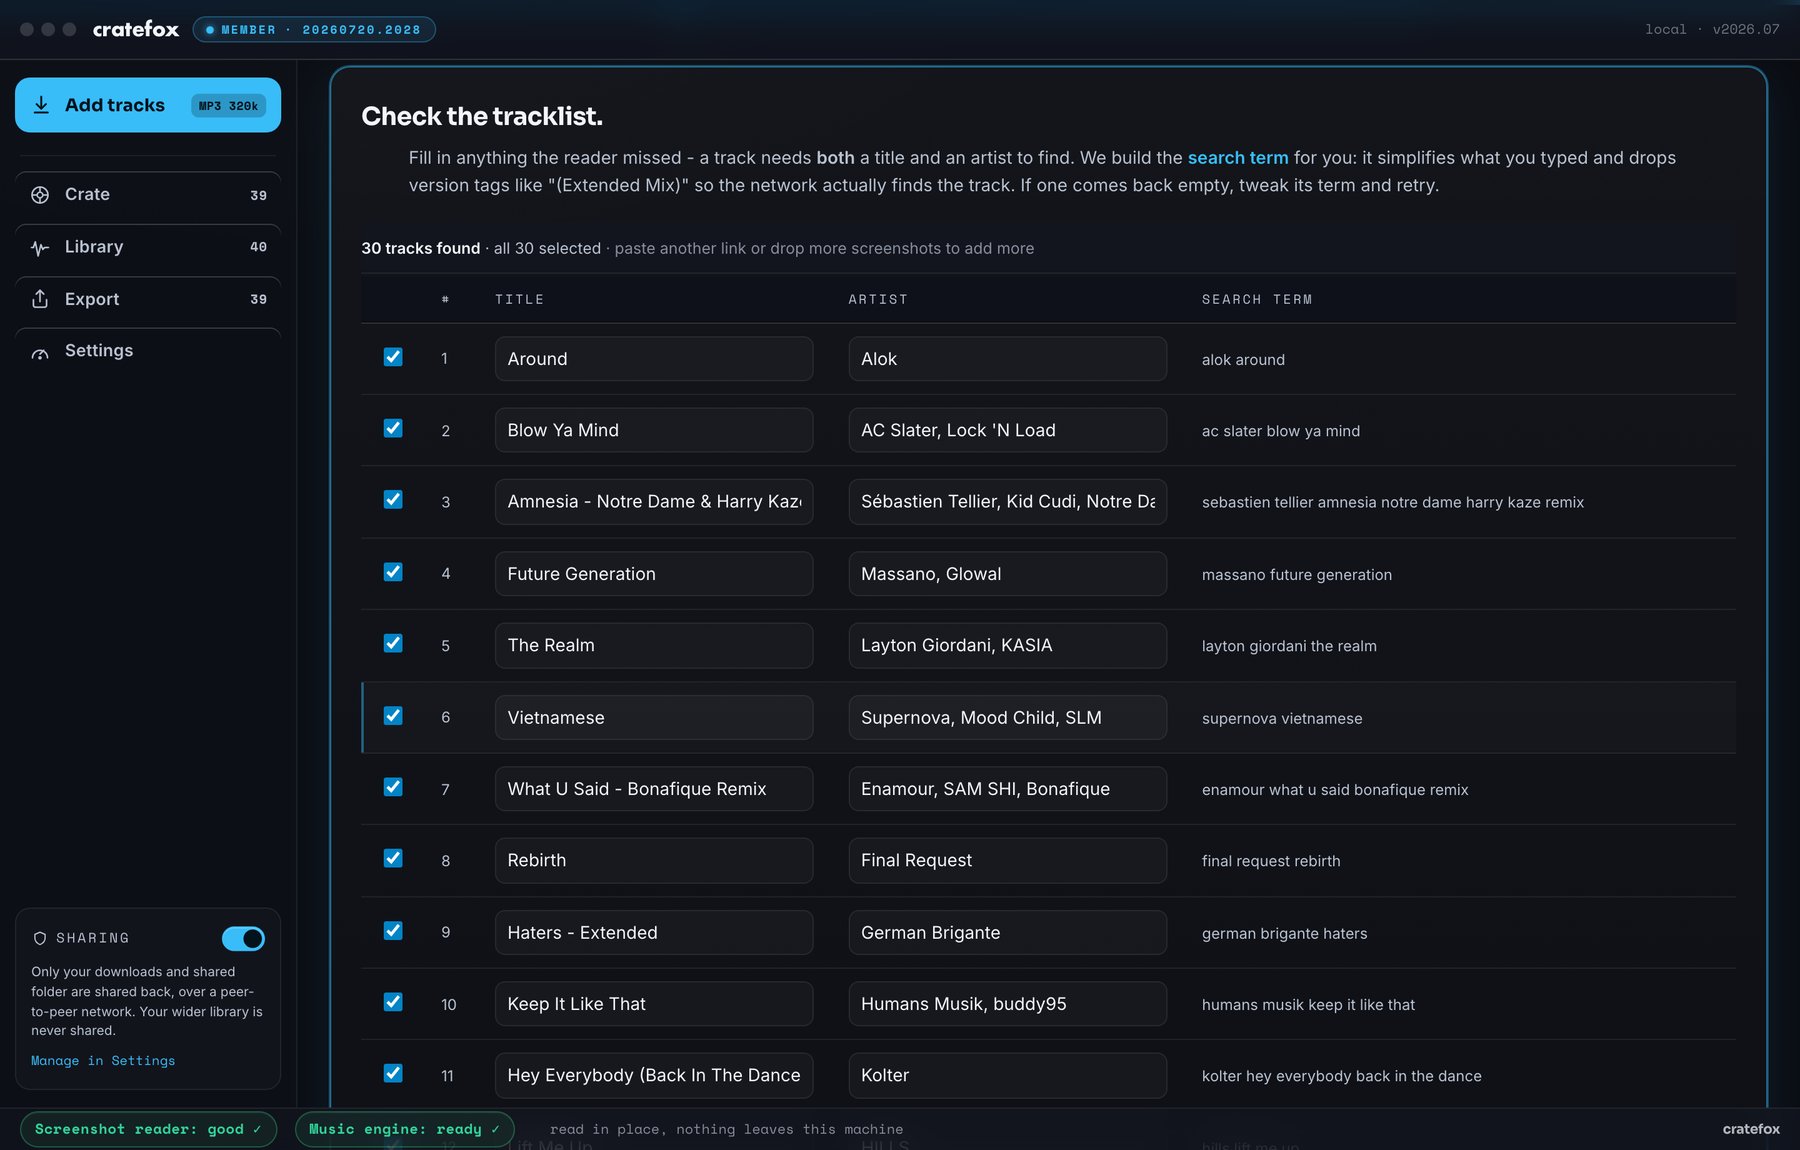Click the Export share icon
The height and width of the screenshot is (1150, 1800).
tap(40, 299)
